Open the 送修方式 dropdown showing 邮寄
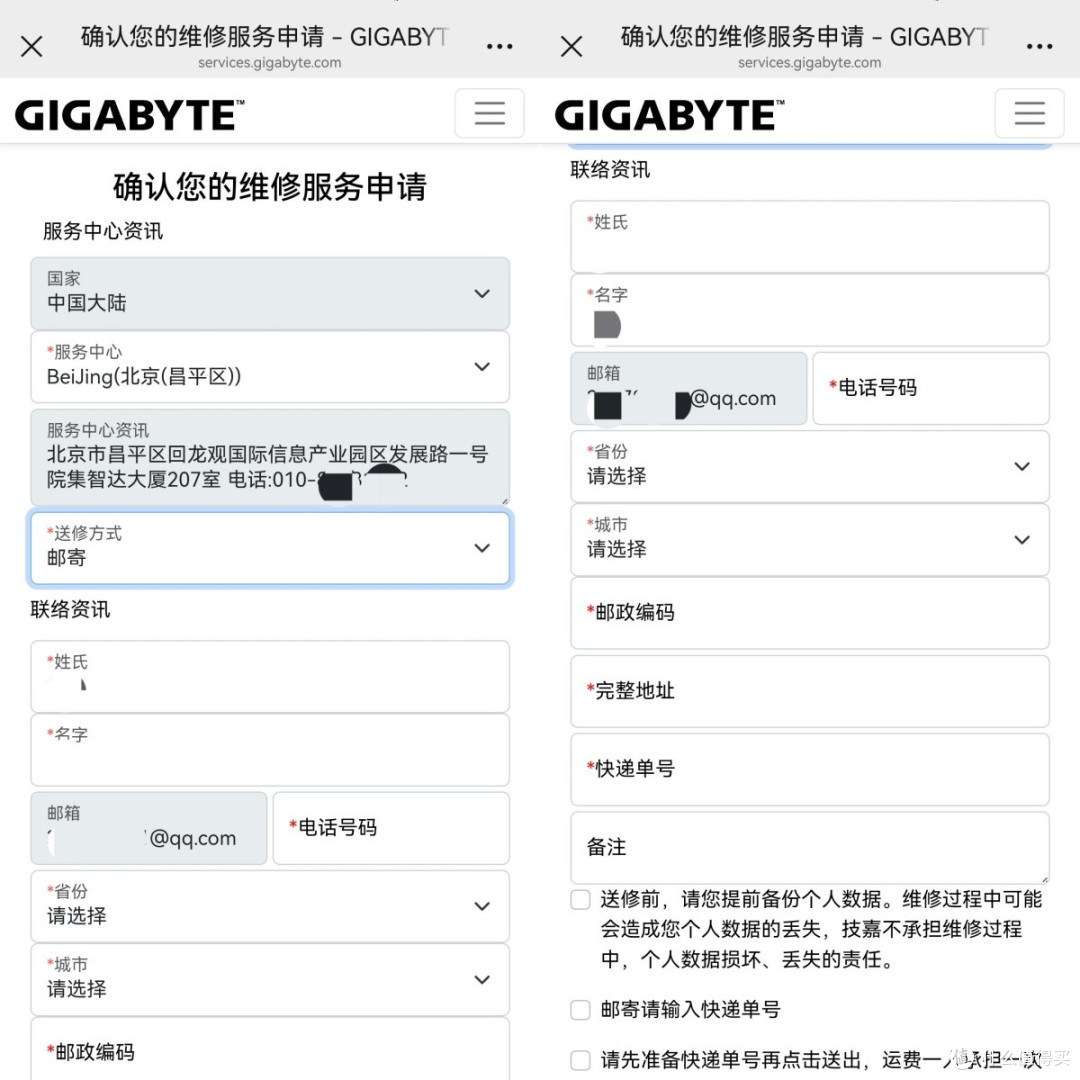The height and width of the screenshot is (1080, 1080). pyautogui.click(x=270, y=548)
